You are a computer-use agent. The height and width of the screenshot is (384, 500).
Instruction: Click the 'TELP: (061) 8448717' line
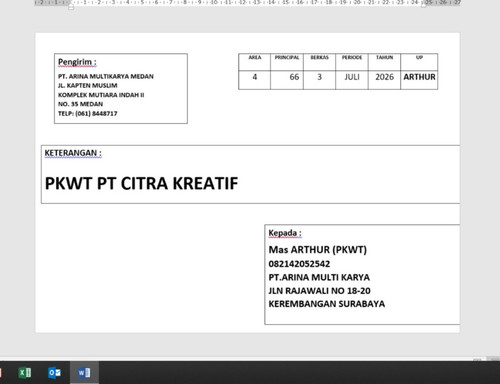(88, 113)
